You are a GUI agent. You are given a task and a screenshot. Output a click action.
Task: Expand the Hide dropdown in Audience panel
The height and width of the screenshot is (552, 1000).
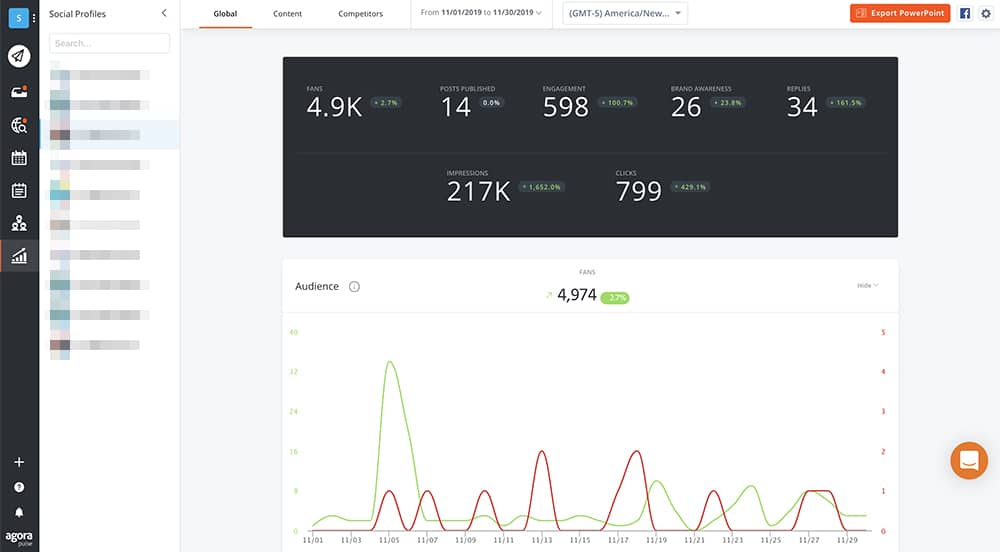point(867,286)
